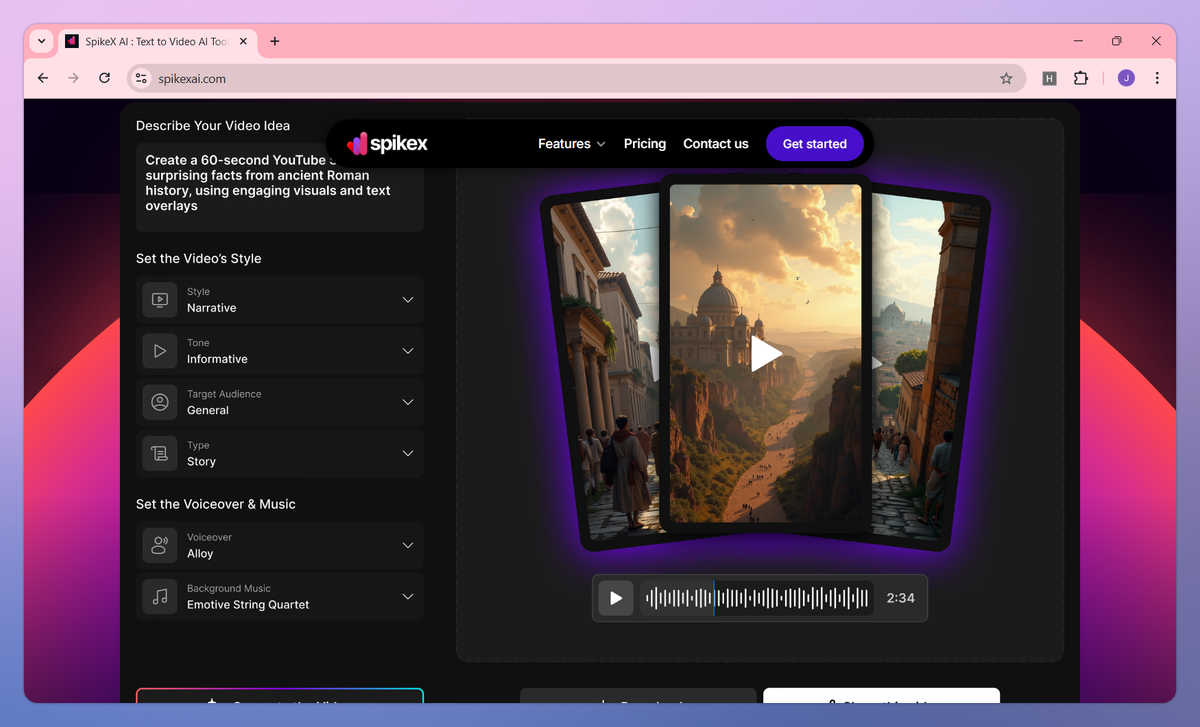Close the SpikeX AI tab
1200x727 pixels.
tap(243, 41)
